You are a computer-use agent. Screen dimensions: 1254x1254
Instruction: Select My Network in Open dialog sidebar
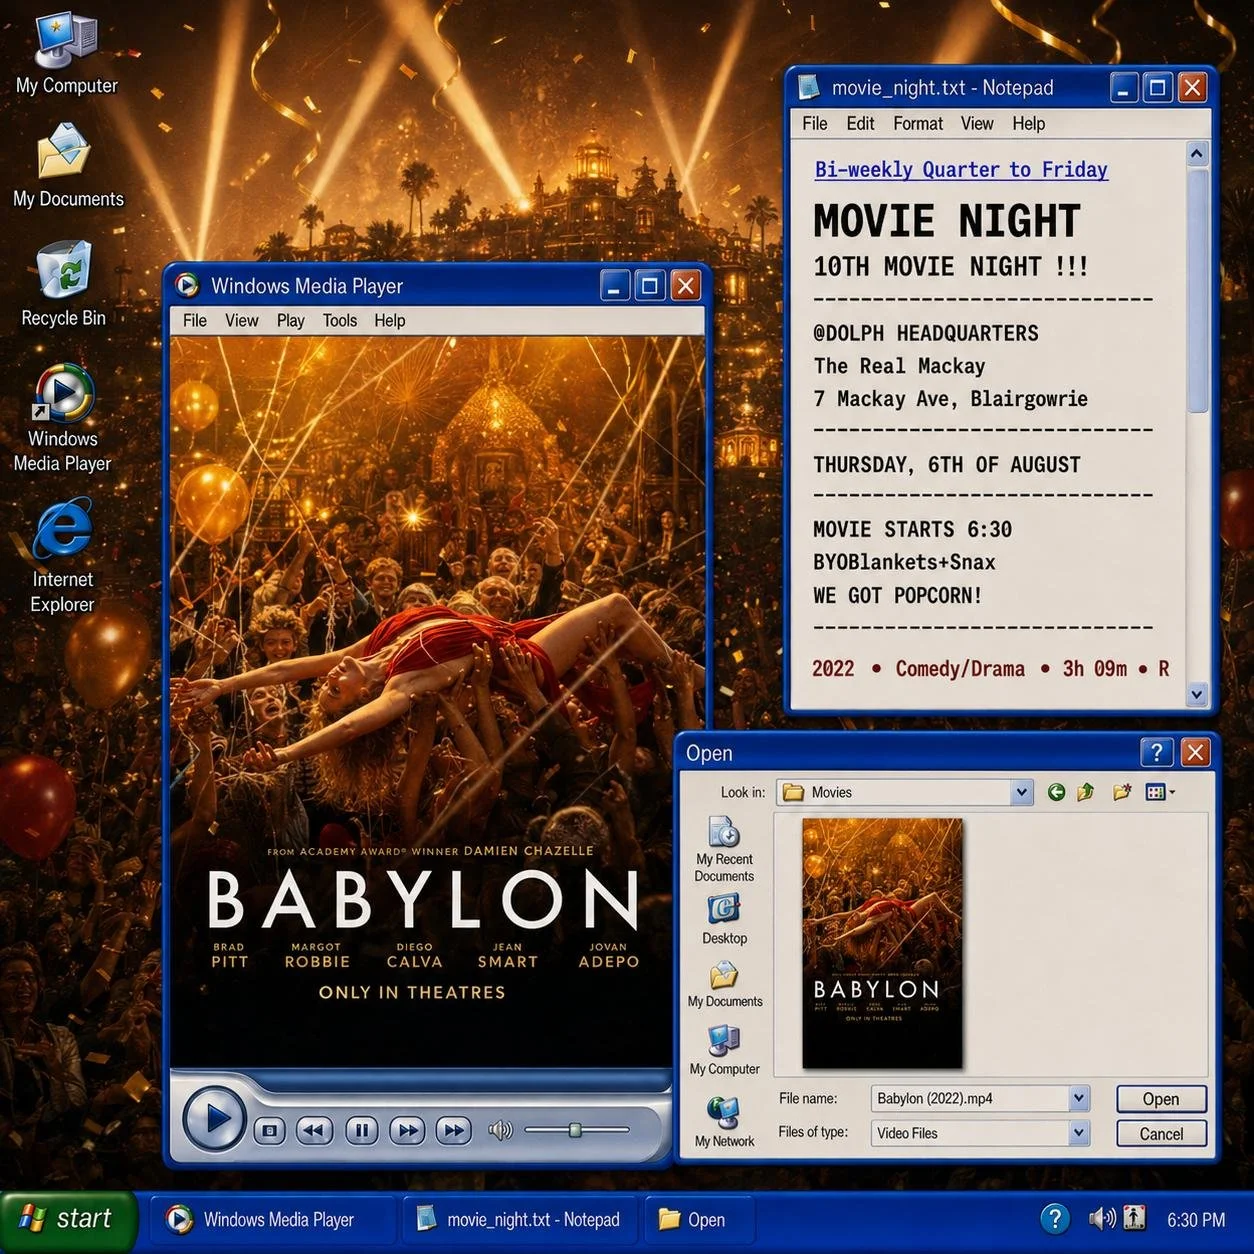pos(724,1122)
